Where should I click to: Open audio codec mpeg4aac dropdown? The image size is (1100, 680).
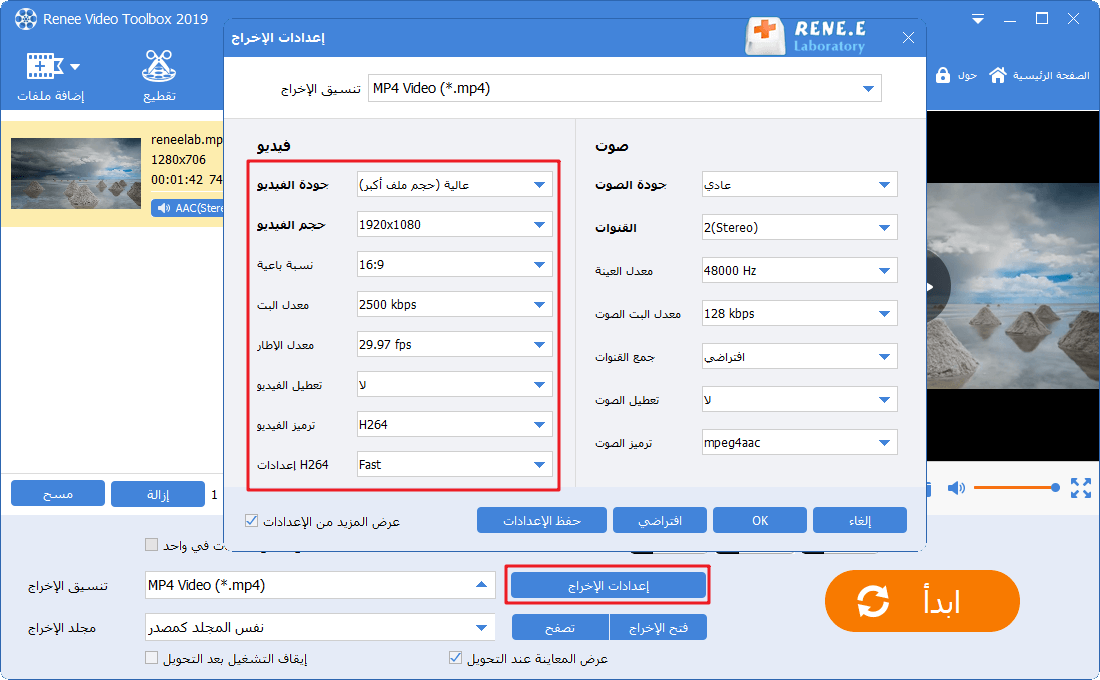tap(799, 443)
